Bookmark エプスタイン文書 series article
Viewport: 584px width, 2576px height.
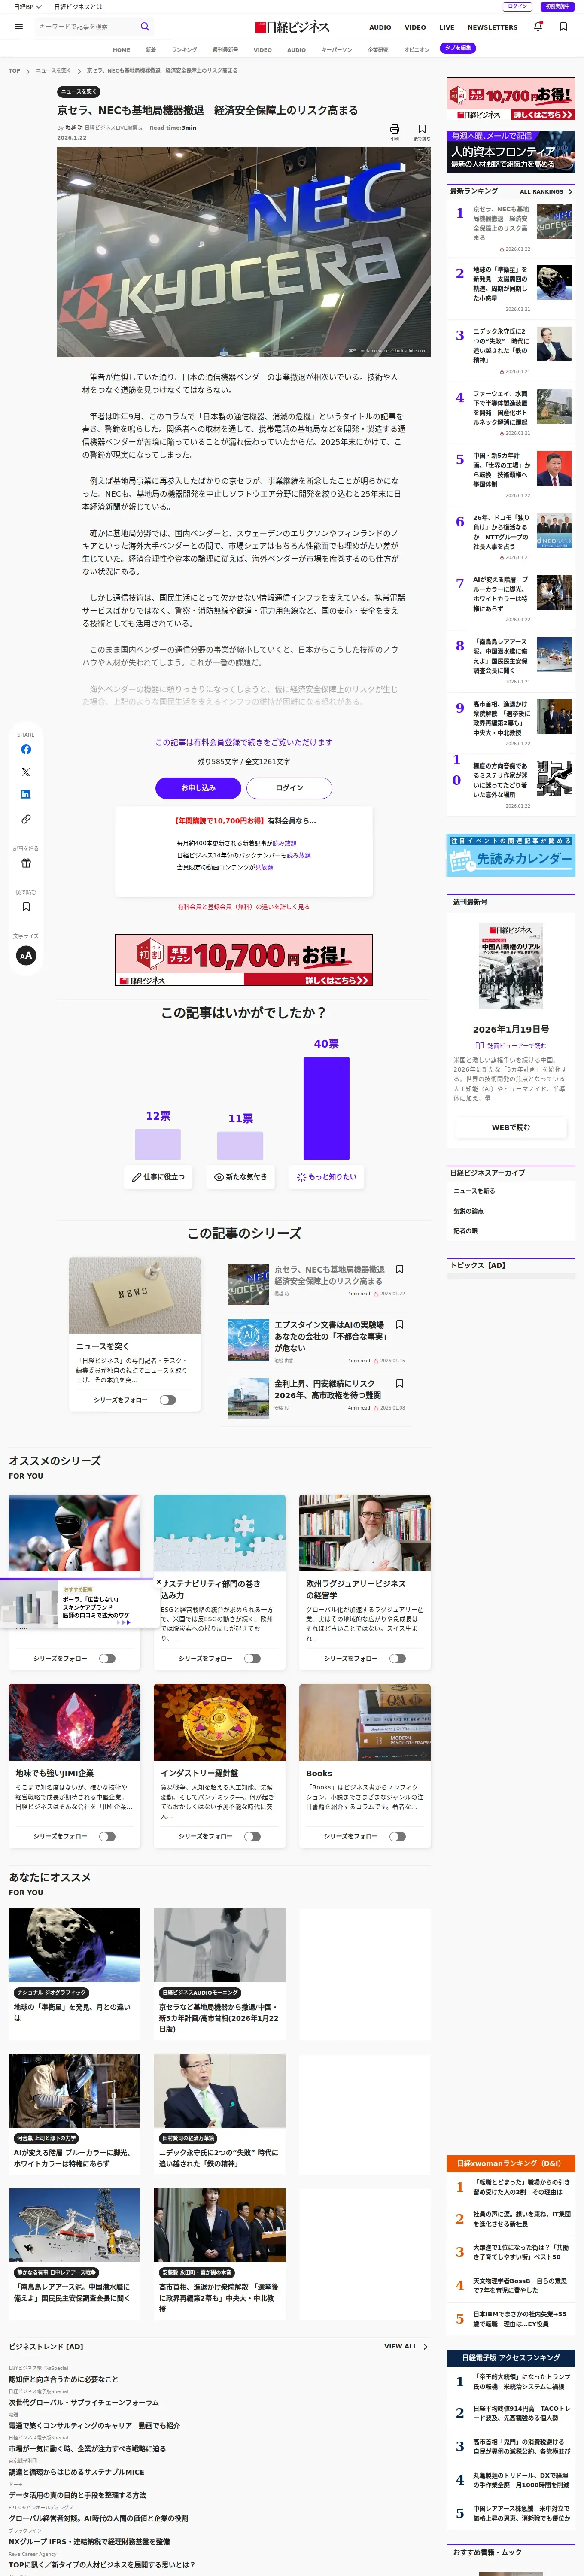[400, 1324]
